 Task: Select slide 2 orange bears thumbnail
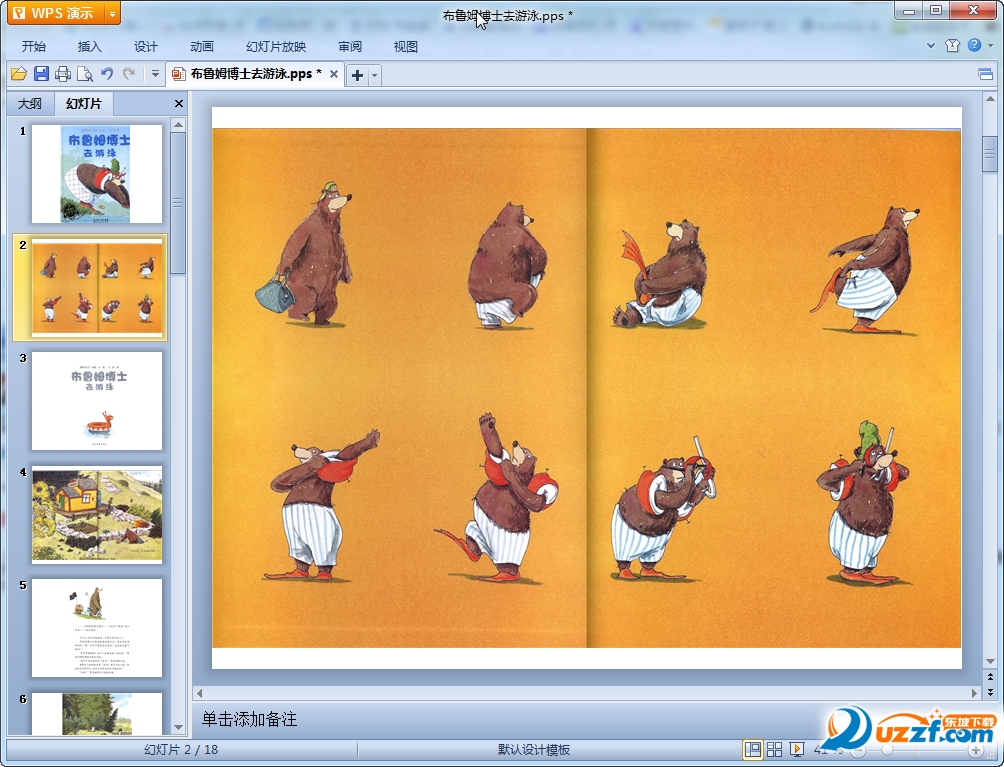click(x=97, y=287)
